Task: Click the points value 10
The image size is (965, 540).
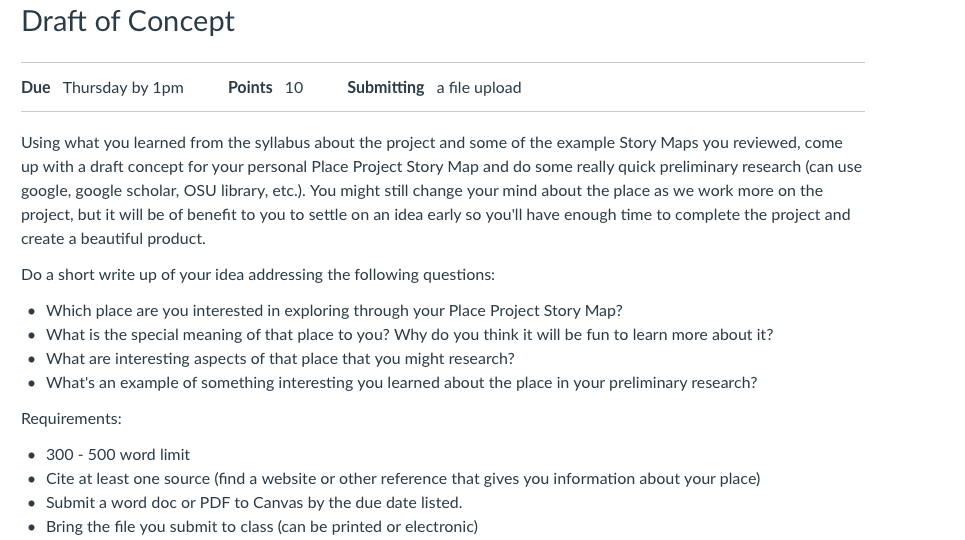Action: (x=294, y=87)
